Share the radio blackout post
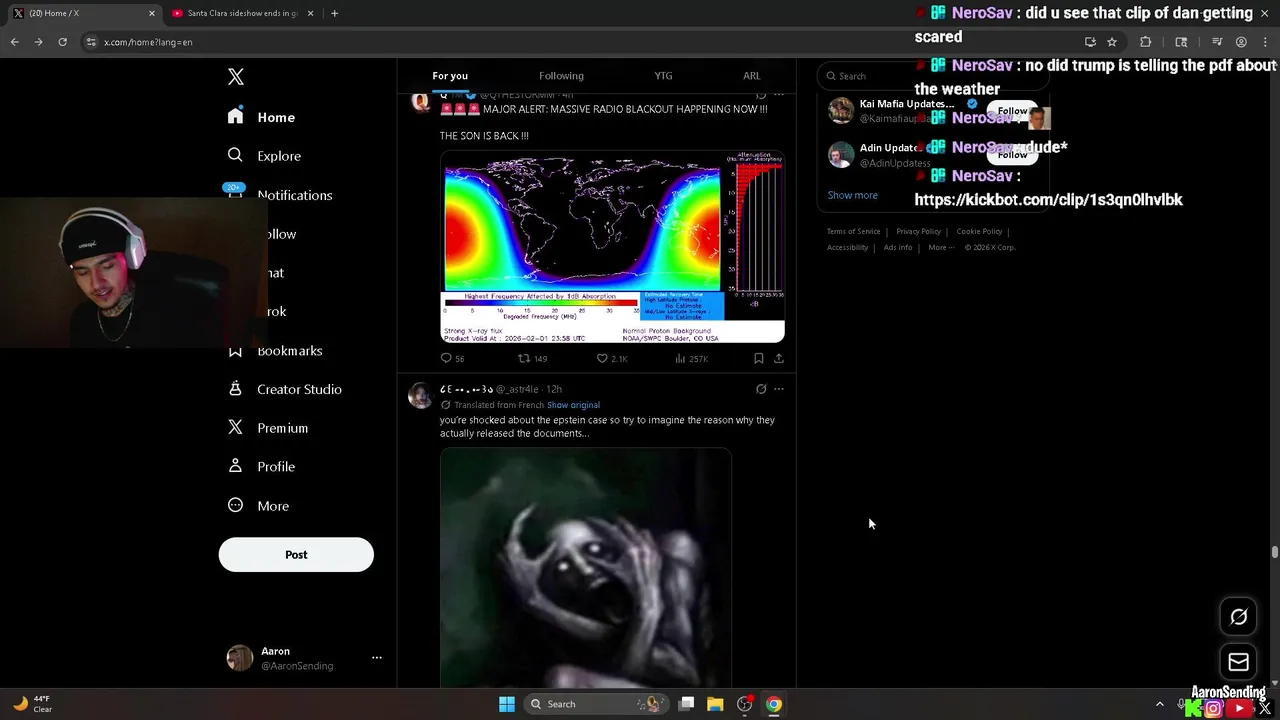 click(778, 358)
